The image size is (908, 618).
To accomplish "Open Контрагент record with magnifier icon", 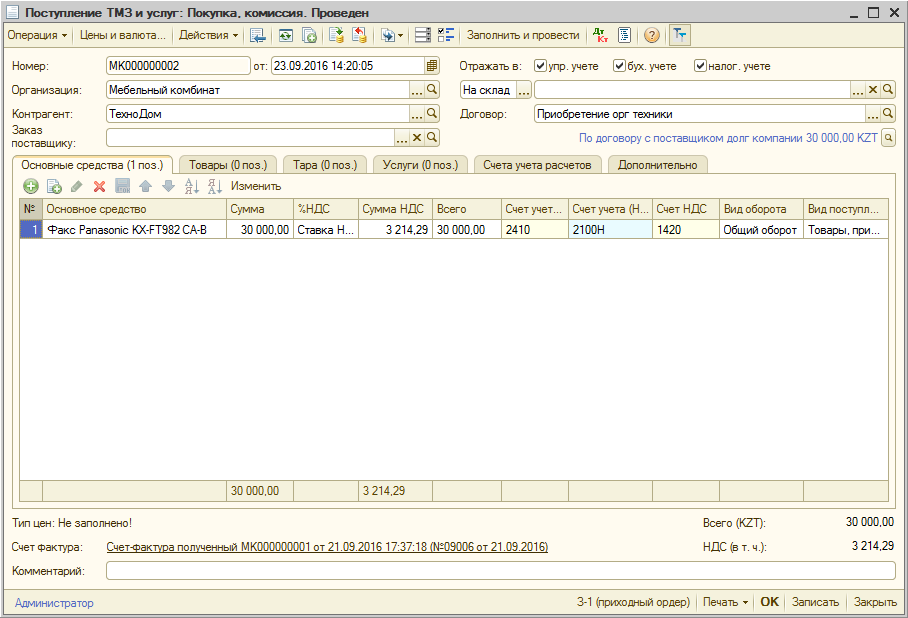I will point(432,114).
